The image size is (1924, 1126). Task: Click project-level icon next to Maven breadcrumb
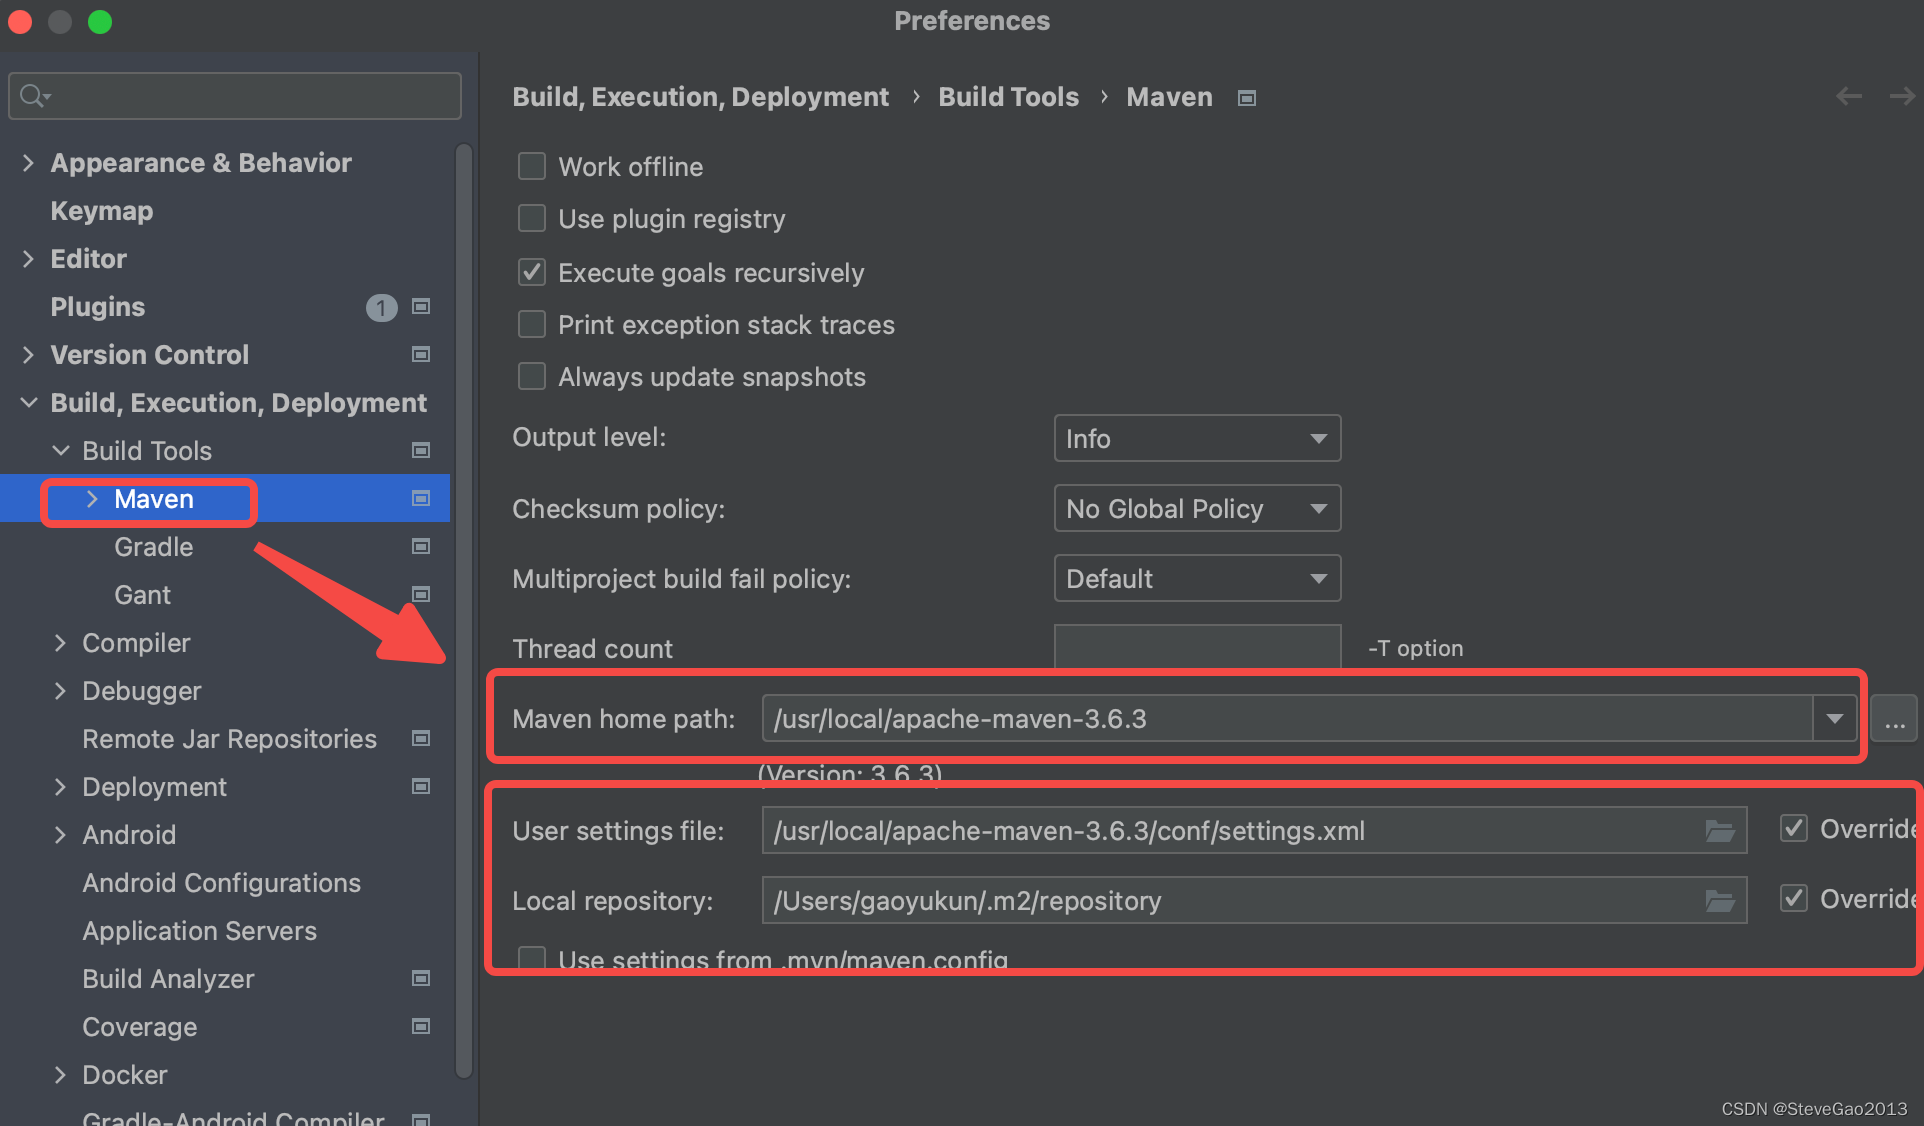pos(1246,98)
